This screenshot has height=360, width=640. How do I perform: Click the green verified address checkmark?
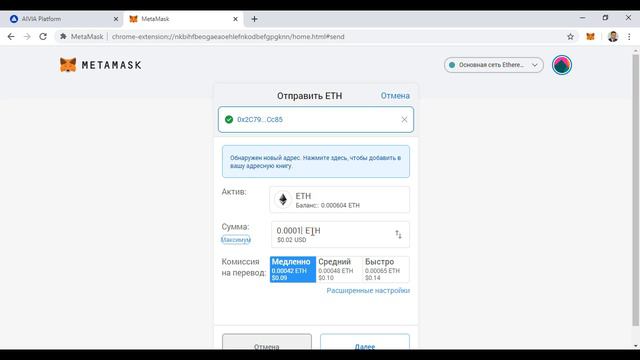coord(229,119)
